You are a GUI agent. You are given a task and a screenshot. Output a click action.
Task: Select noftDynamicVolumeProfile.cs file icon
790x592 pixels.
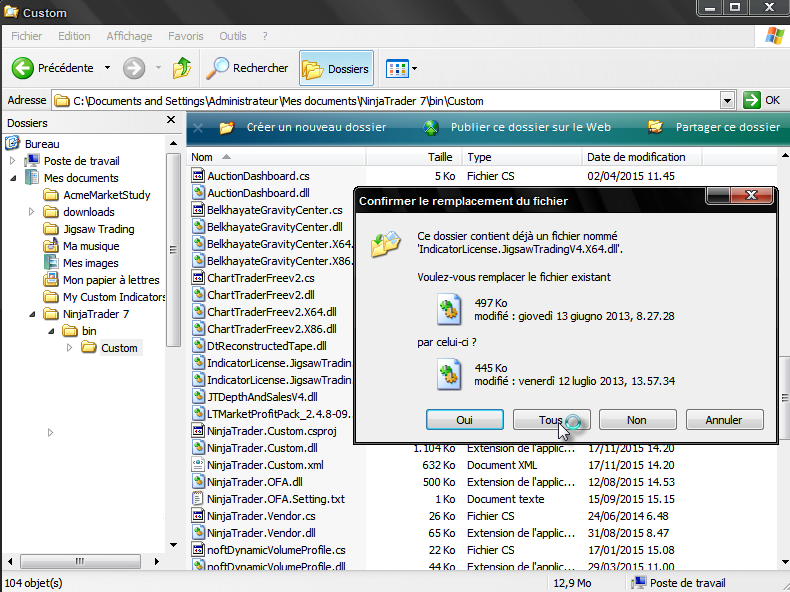click(x=198, y=550)
